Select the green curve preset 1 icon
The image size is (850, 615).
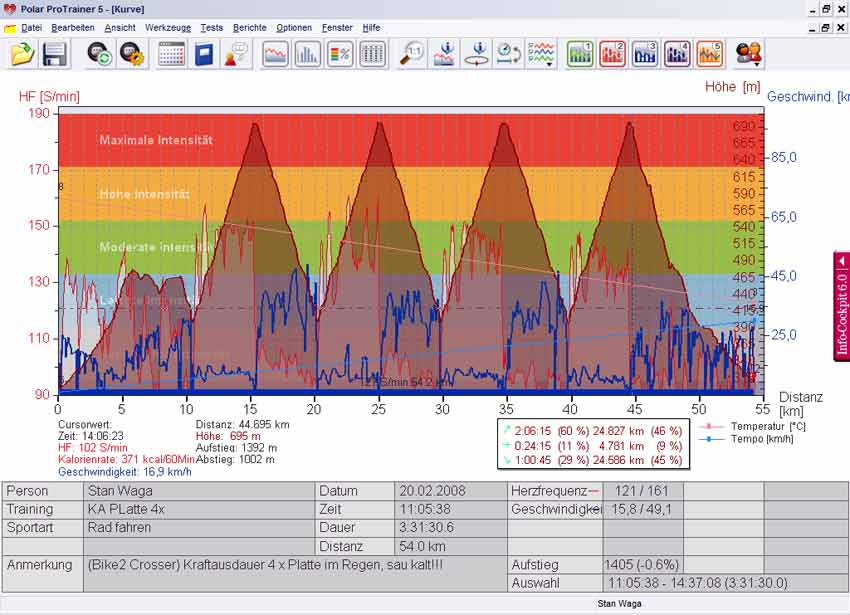[580, 54]
